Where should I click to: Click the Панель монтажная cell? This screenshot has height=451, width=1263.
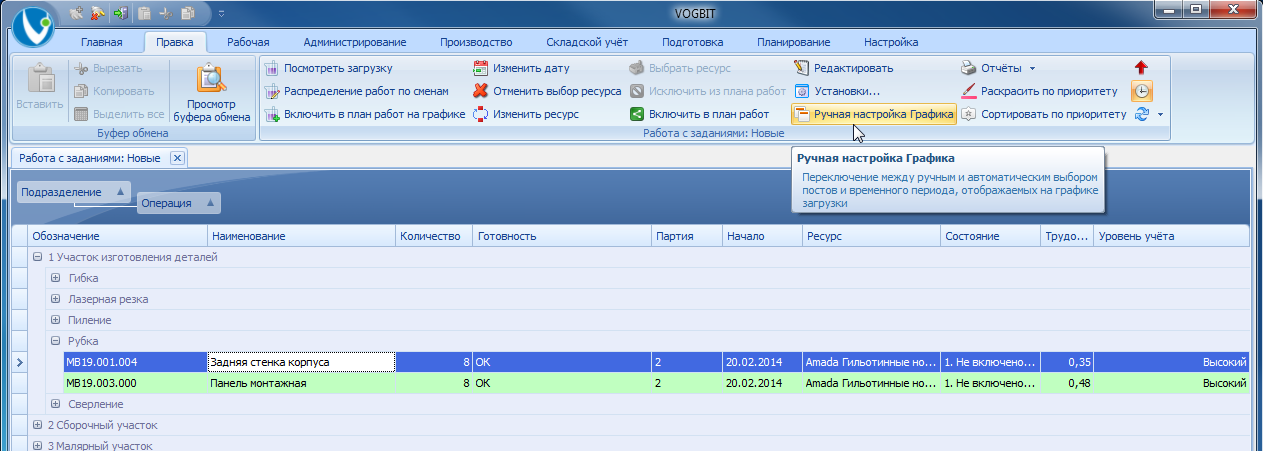(302, 383)
